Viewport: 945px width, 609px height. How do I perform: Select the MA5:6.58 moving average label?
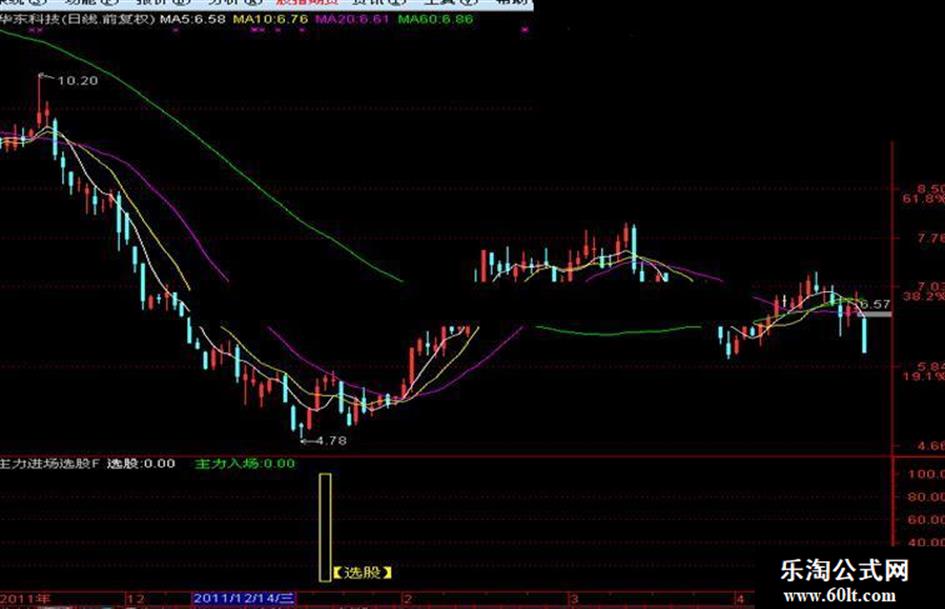pyautogui.click(x=193, y=19)
